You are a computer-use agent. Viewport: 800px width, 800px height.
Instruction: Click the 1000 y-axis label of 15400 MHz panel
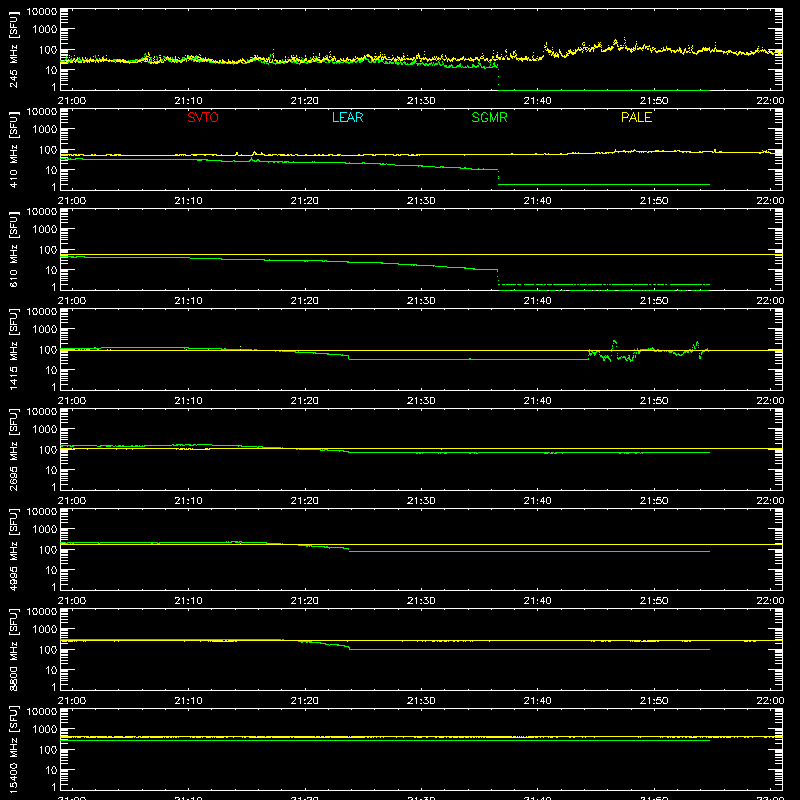[x=45, y=730]
